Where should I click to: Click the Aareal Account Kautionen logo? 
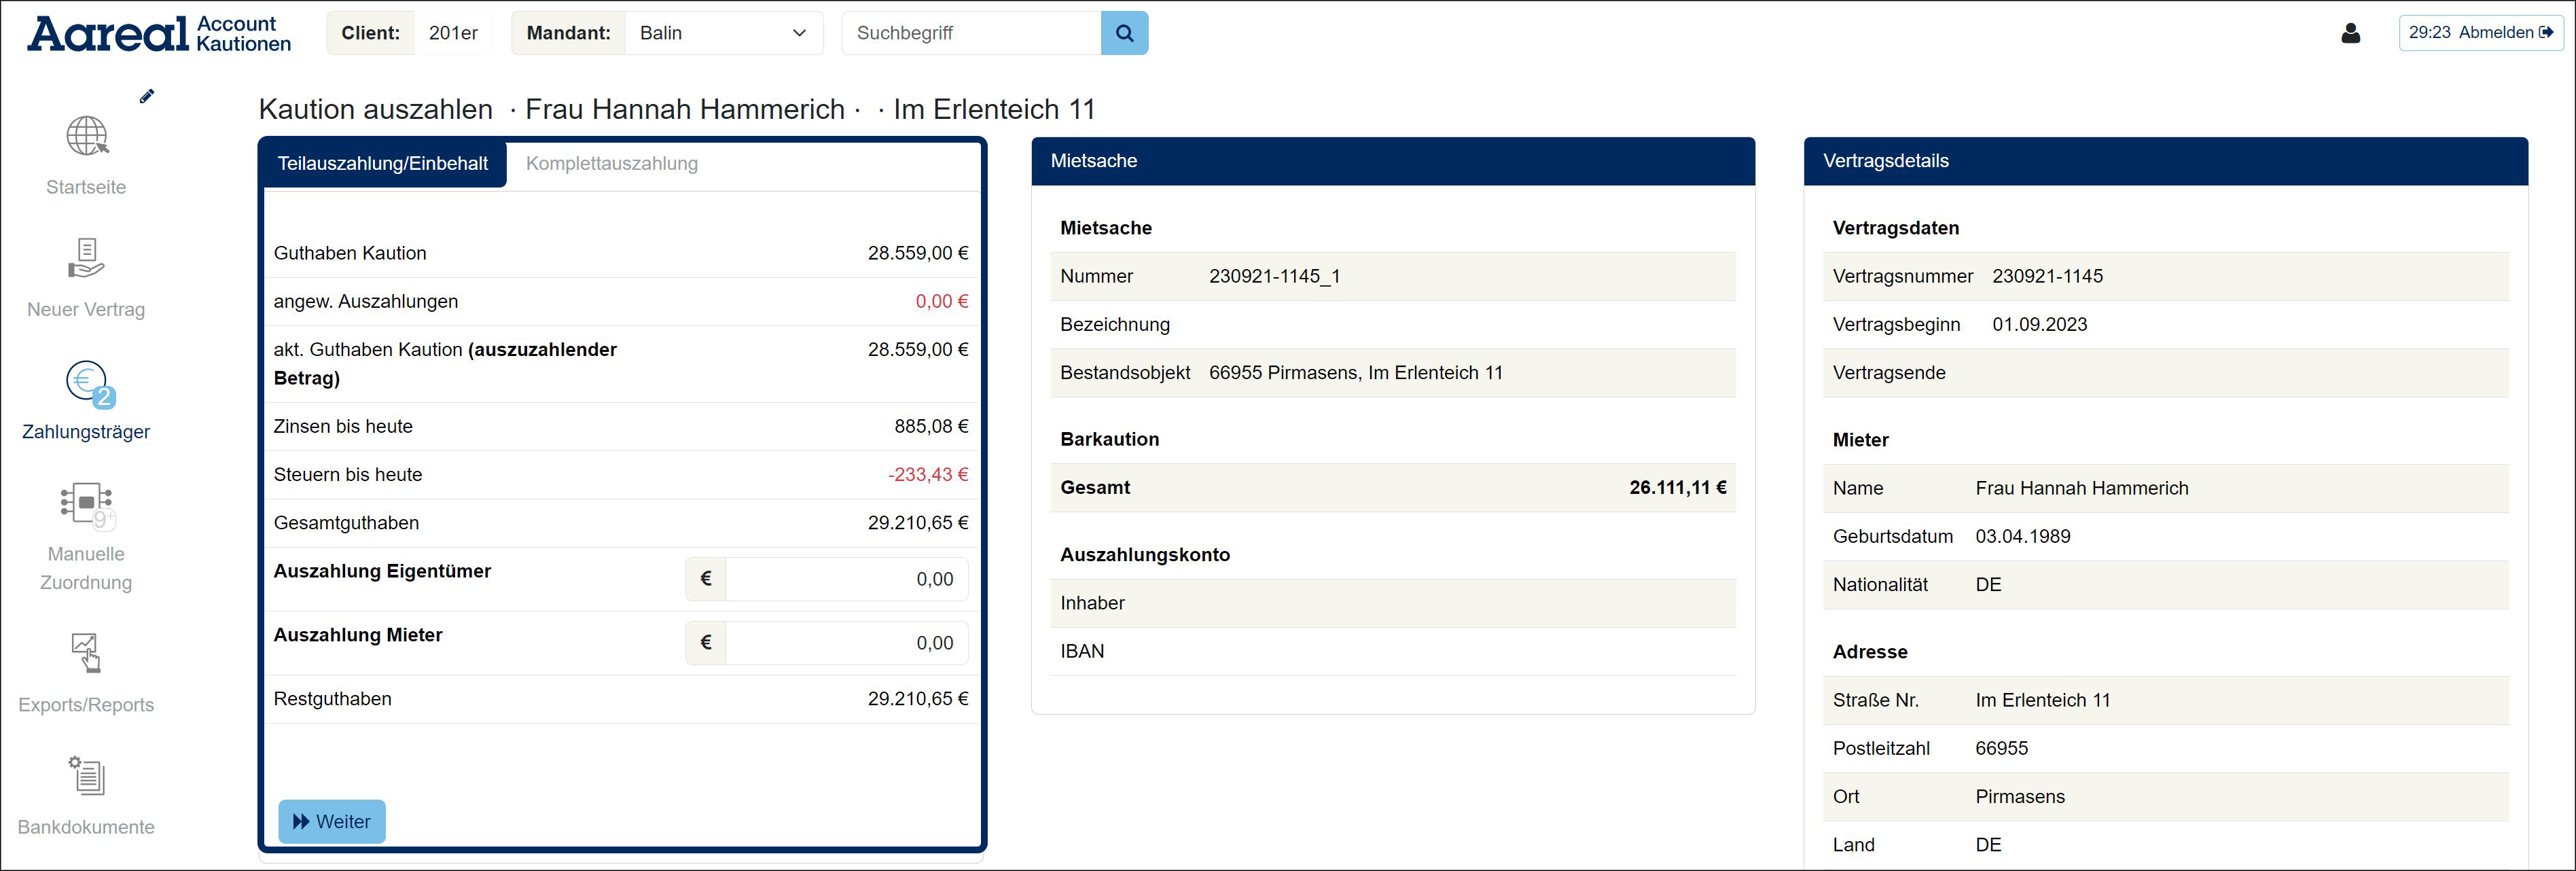point(159,33)
